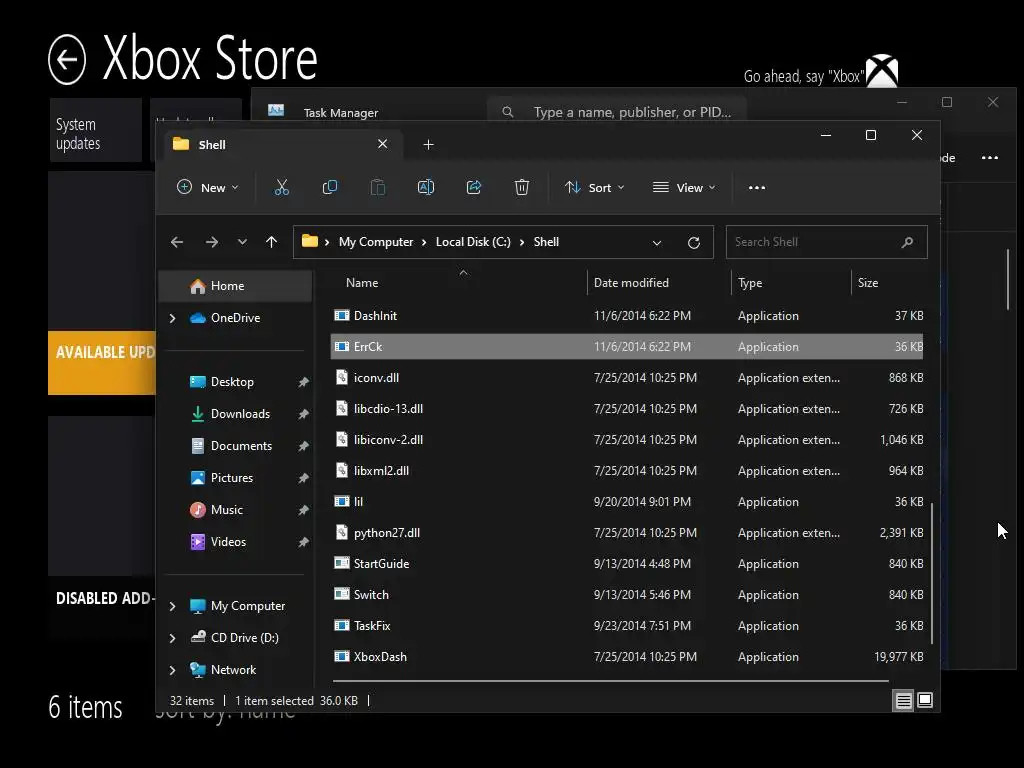
Task: Select the ErrCk file row
Action: pos(627,347)
